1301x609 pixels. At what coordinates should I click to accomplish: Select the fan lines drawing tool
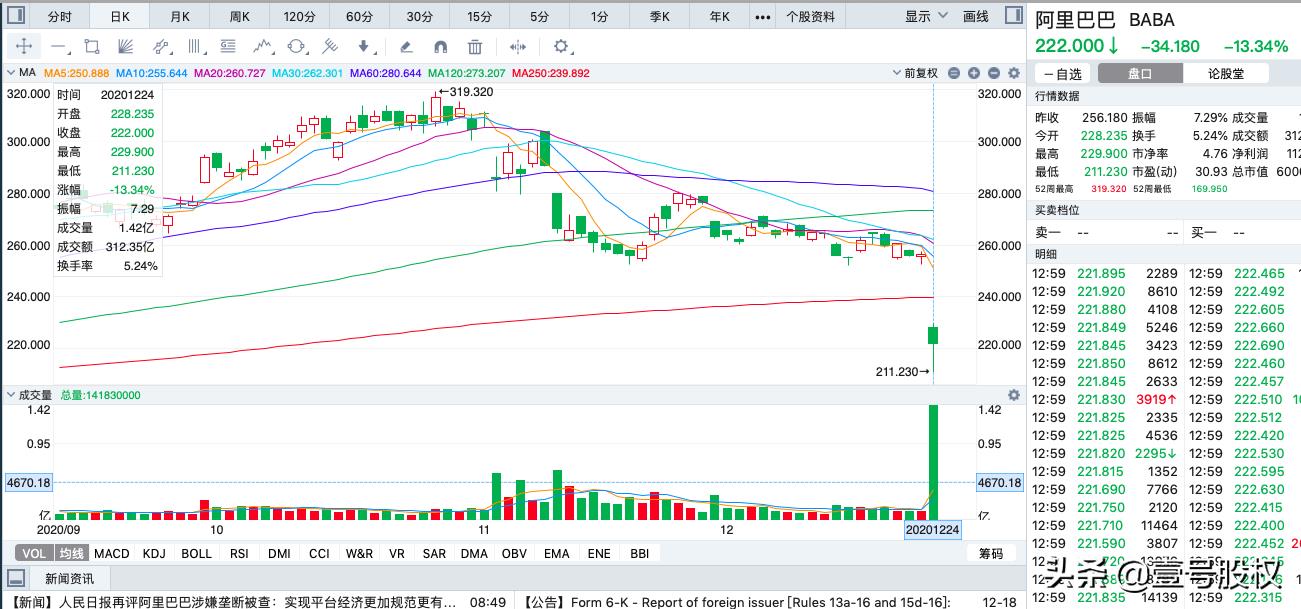point(126,47)
